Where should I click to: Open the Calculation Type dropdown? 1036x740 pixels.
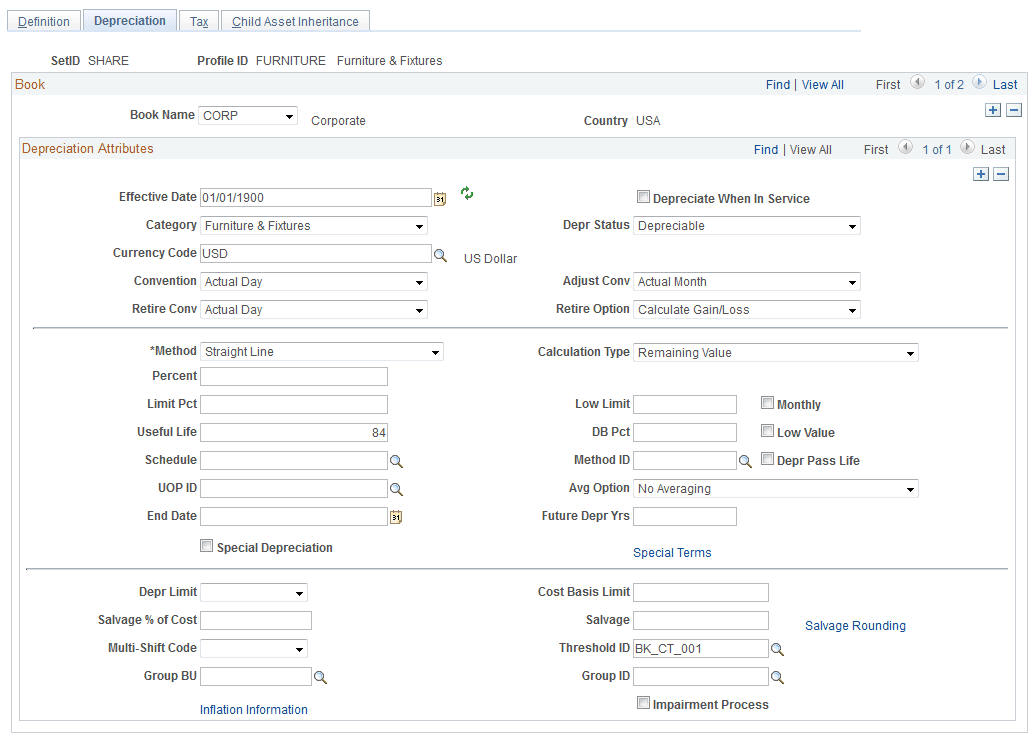(x=776, y=352)
